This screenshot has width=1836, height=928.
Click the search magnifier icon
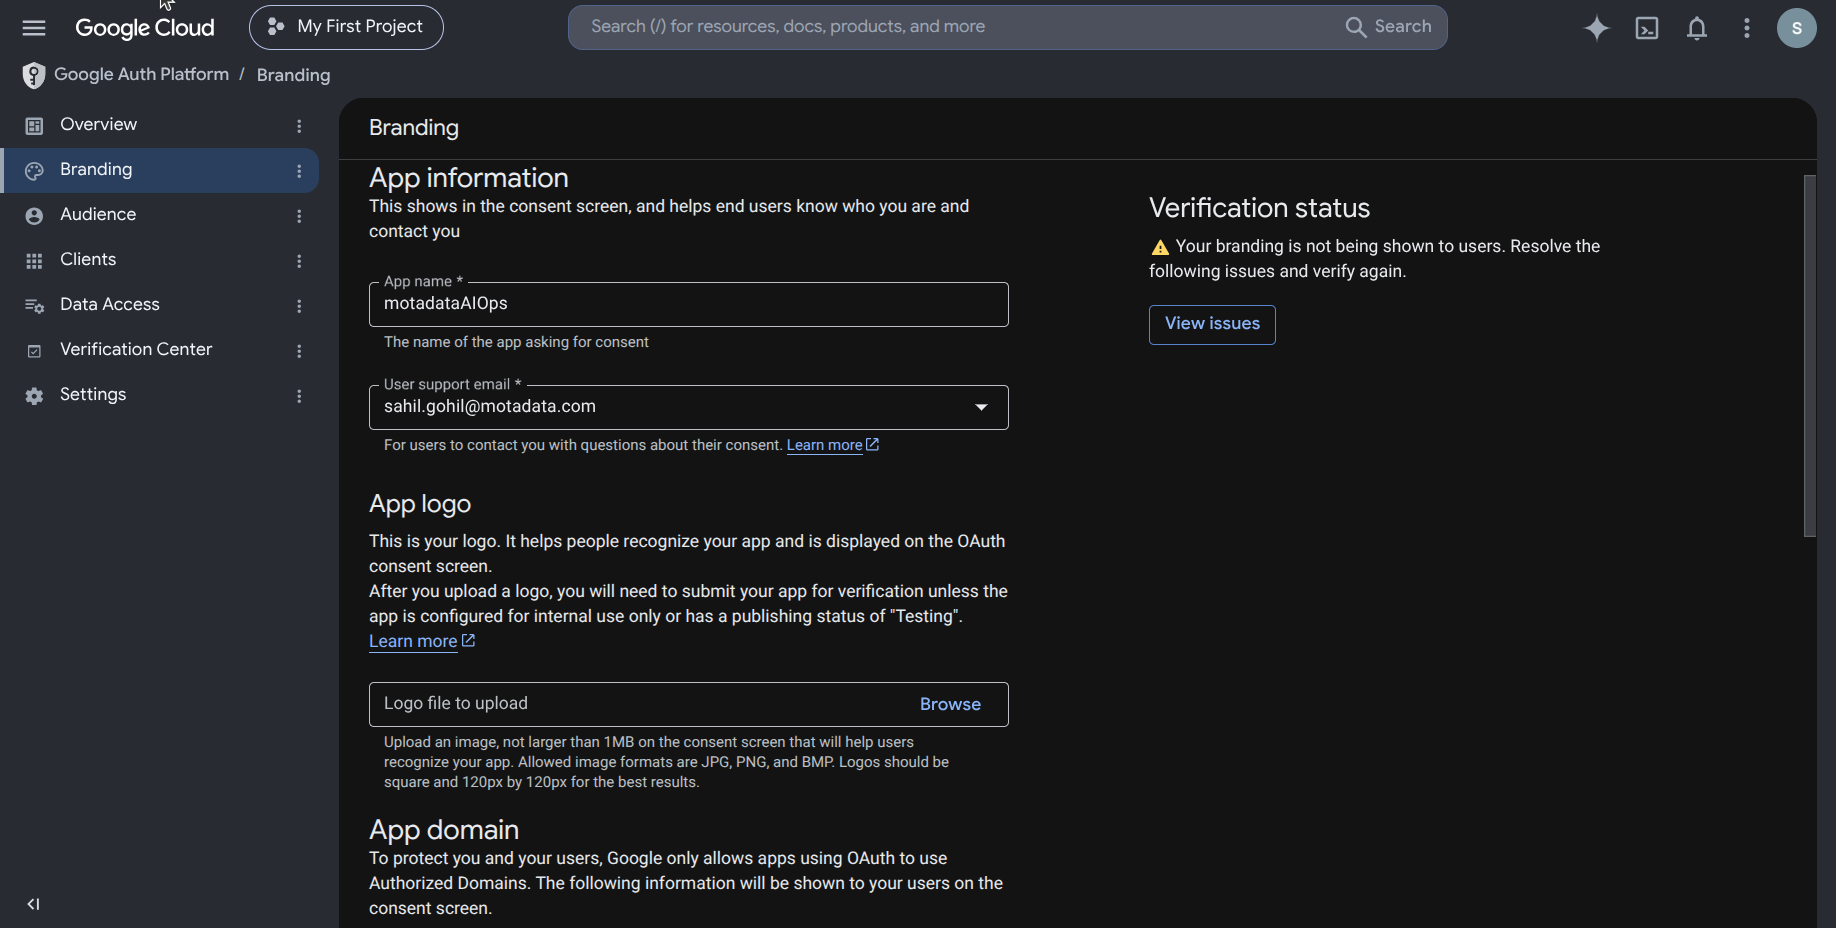[1356, 27]
